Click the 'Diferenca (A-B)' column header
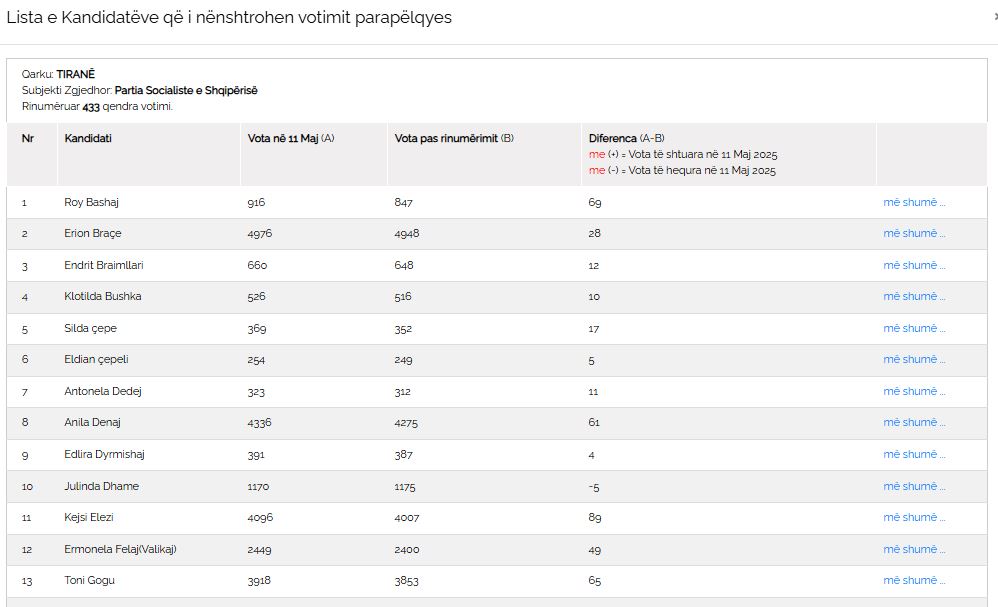This screenshot has width=998, height=607. (x=626, y=138)
